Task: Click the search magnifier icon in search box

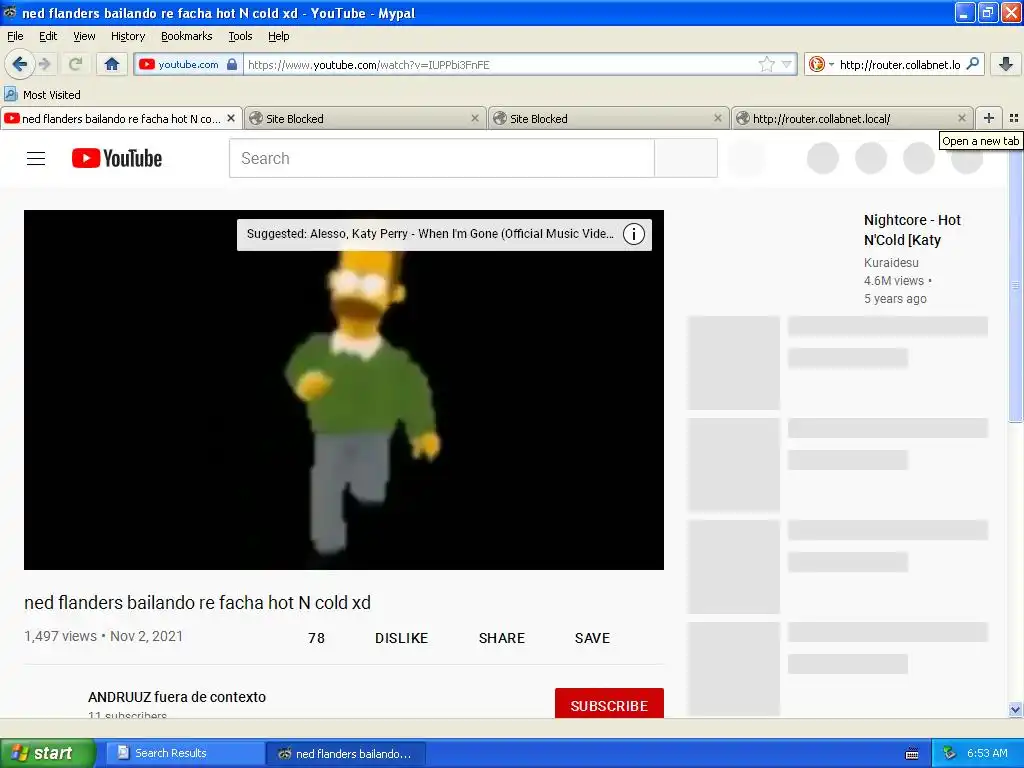Action: point(973,64)
